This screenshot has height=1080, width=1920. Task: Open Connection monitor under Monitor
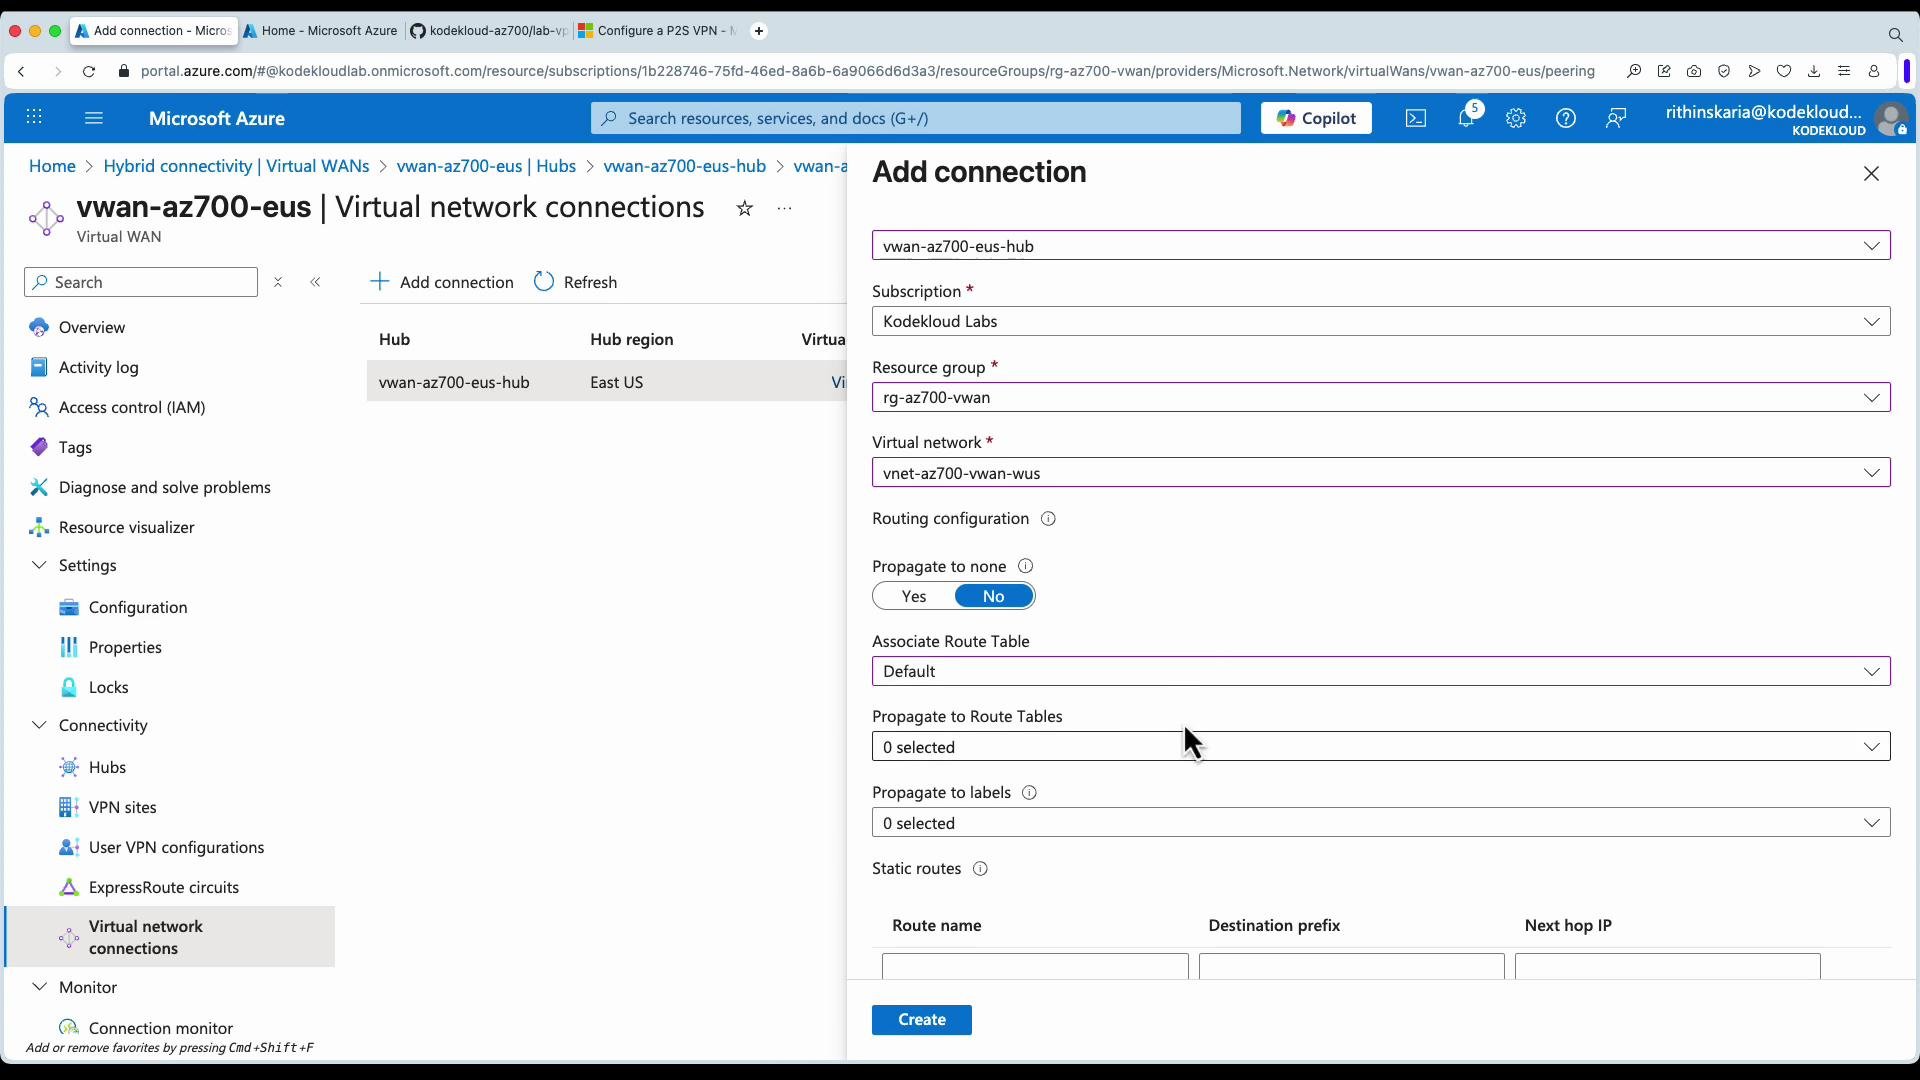[160, 1028]
